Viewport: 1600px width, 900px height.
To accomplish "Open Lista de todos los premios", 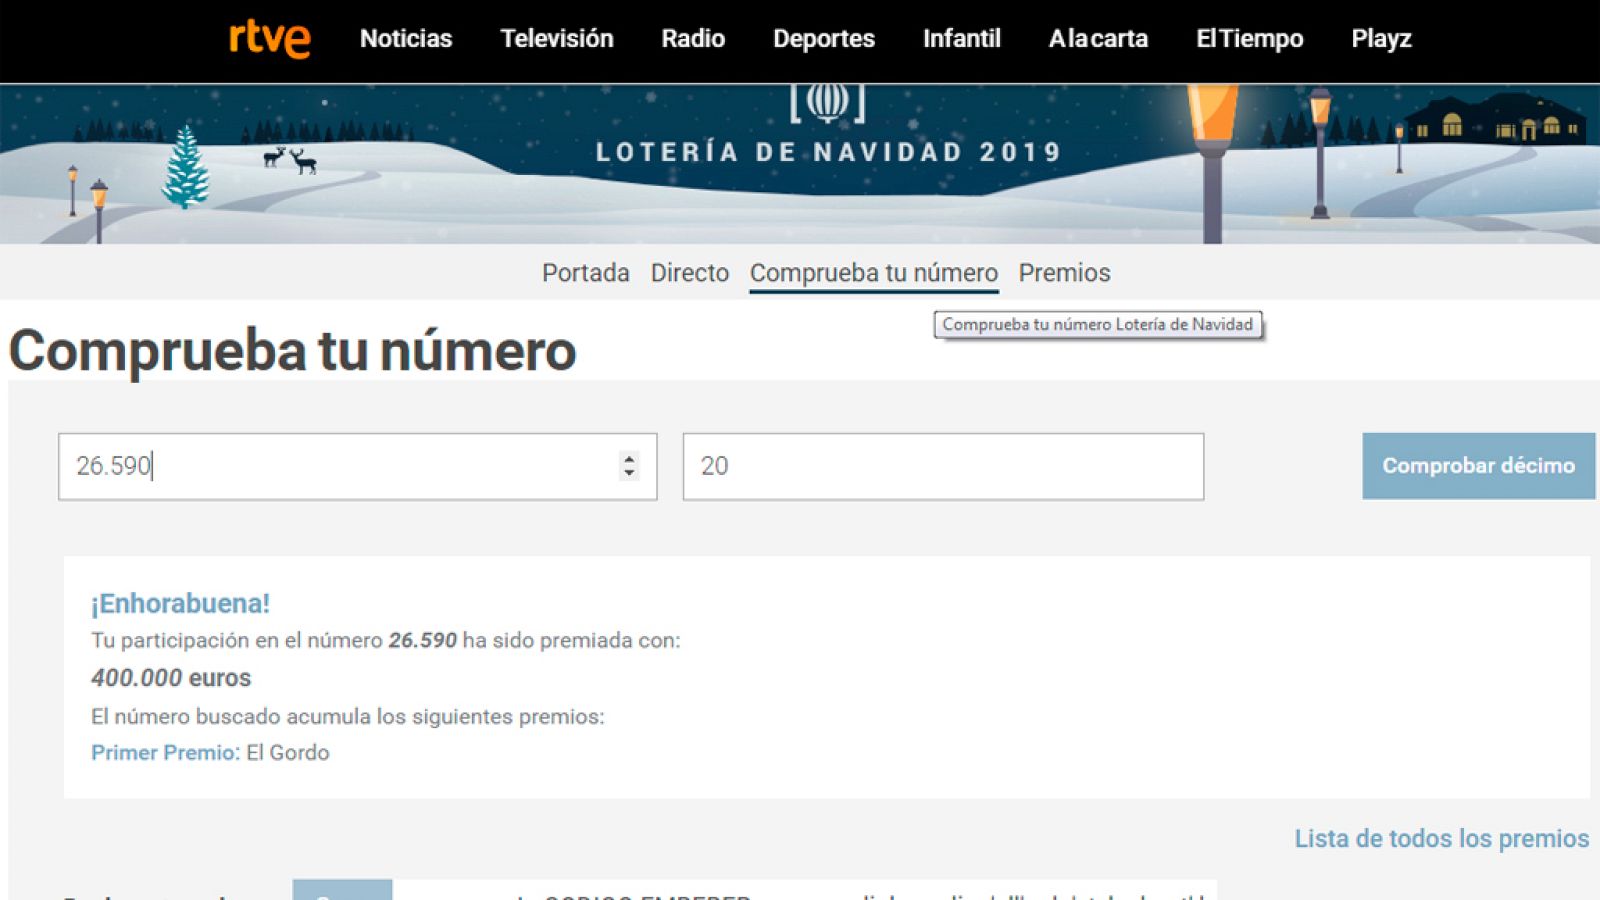I will (1441, 839).
